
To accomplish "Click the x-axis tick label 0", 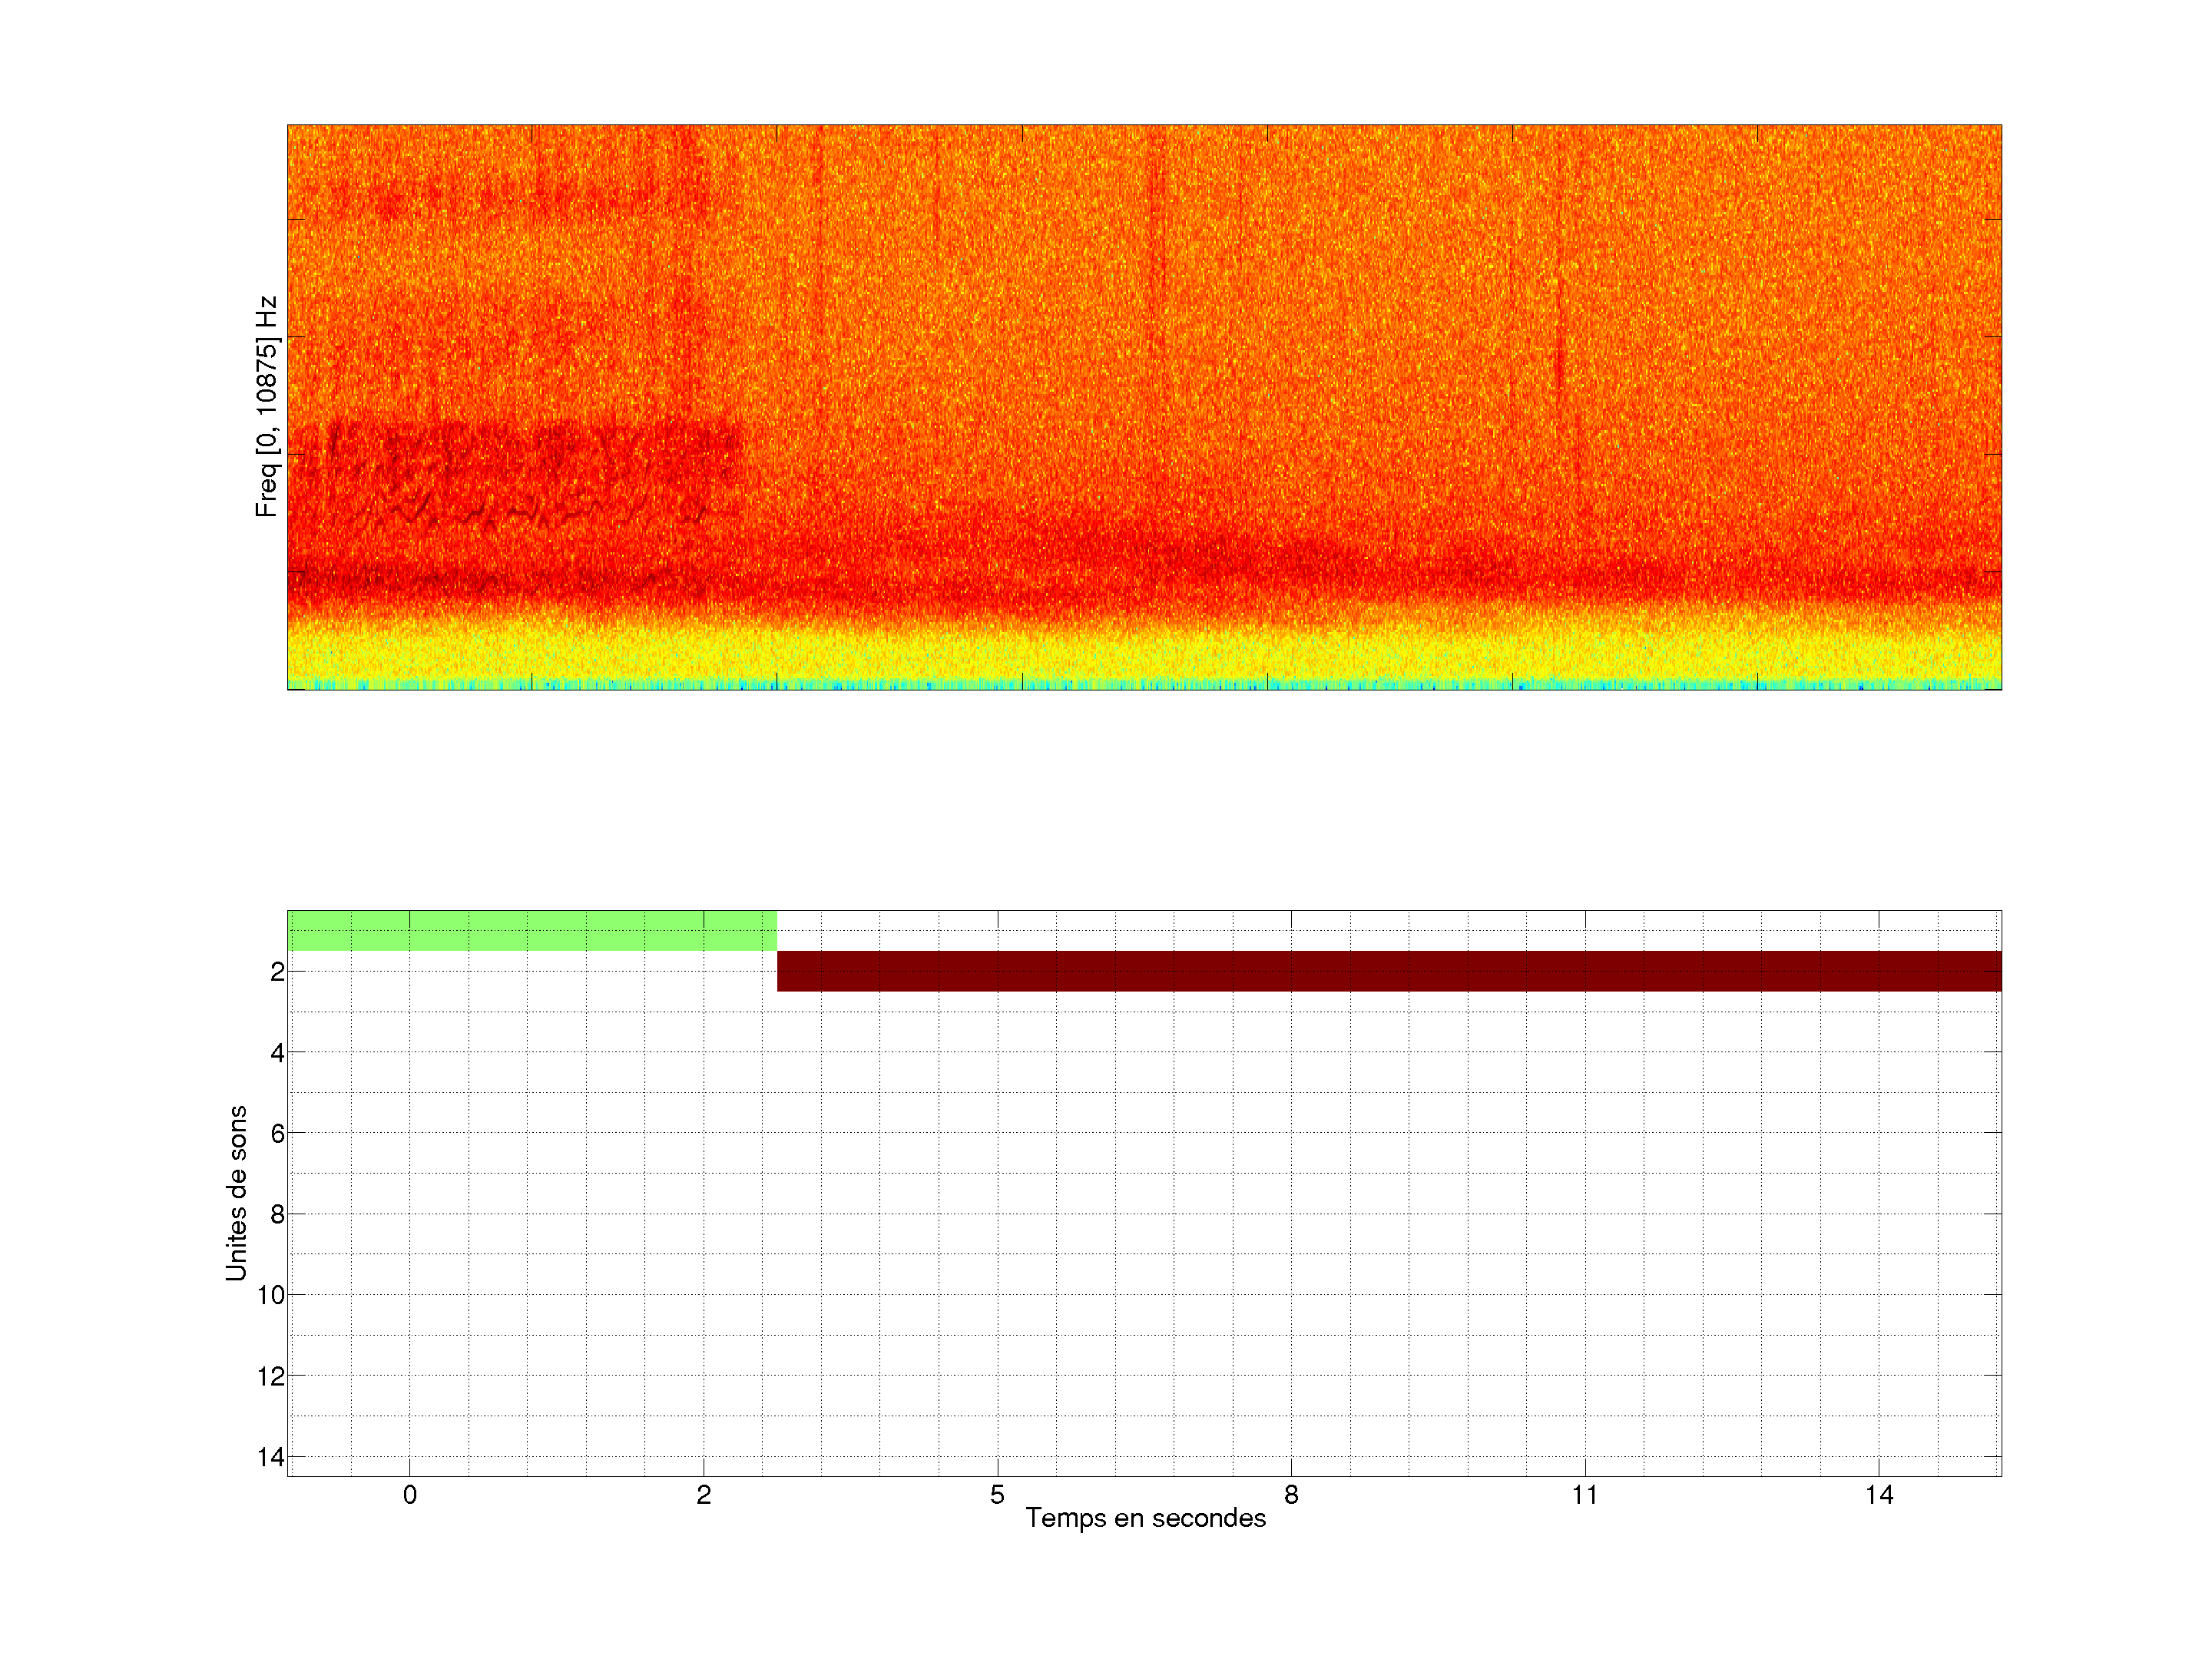I will [410, 1495].
